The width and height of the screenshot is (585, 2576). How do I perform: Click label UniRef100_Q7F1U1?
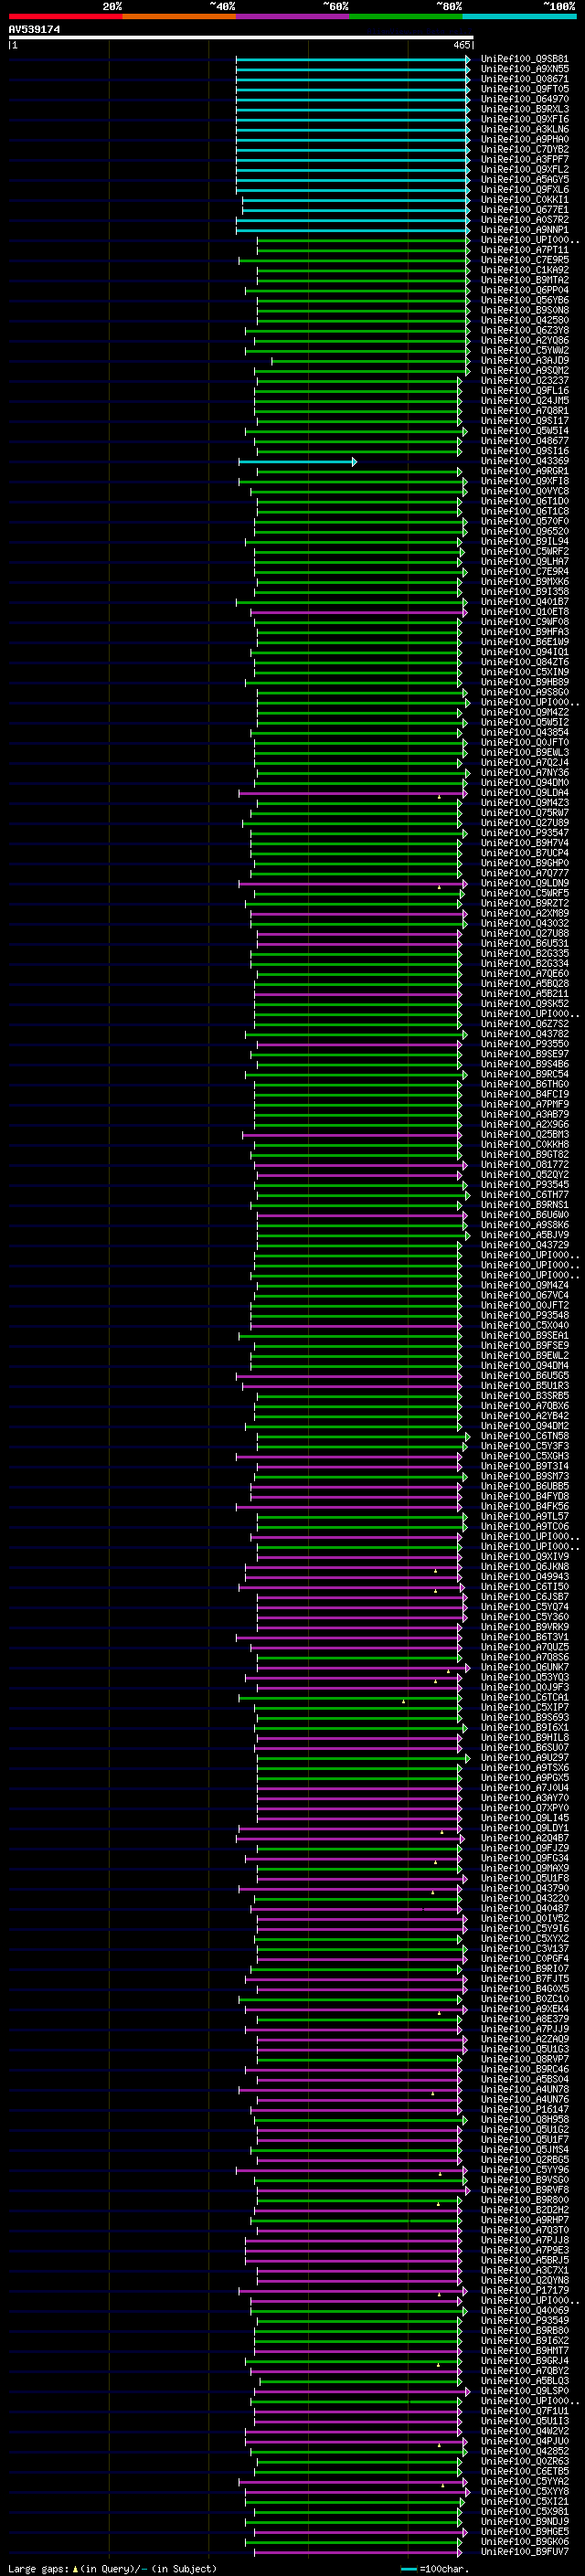click(525, 2411)
